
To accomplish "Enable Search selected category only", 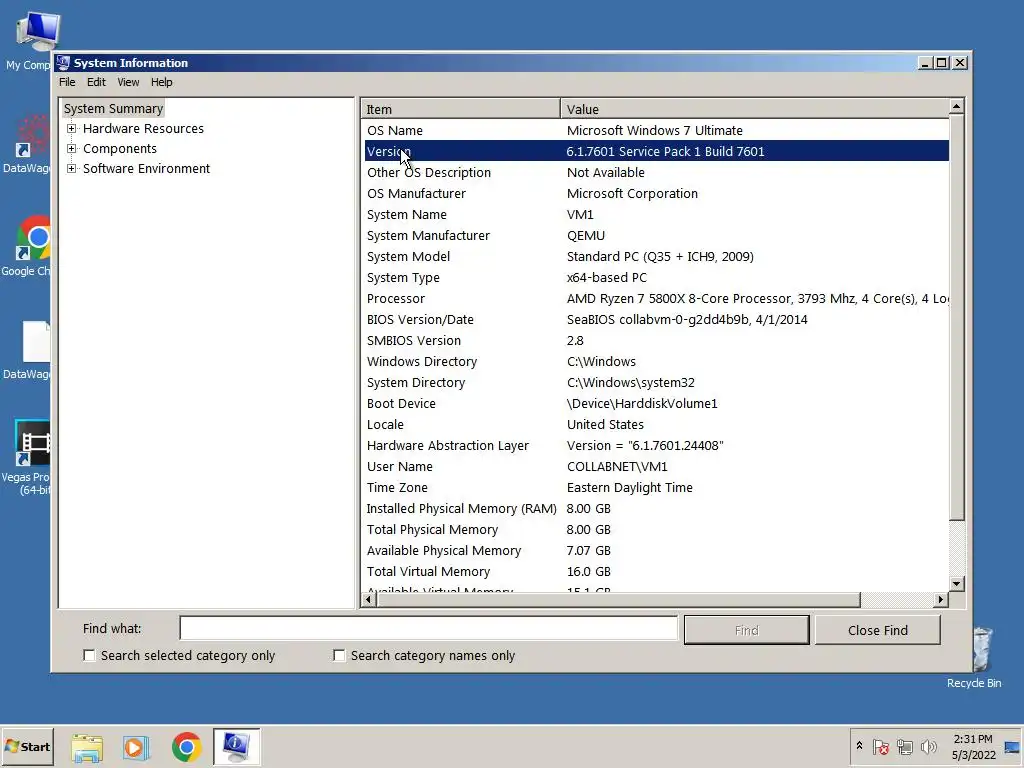I will click(x=89, y=655).
